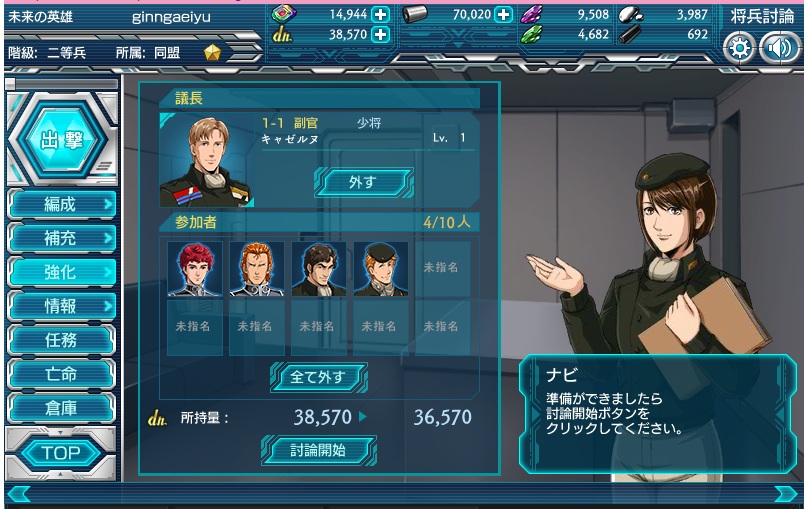
Task: Open settings gear icon
Action: [740, 48]
